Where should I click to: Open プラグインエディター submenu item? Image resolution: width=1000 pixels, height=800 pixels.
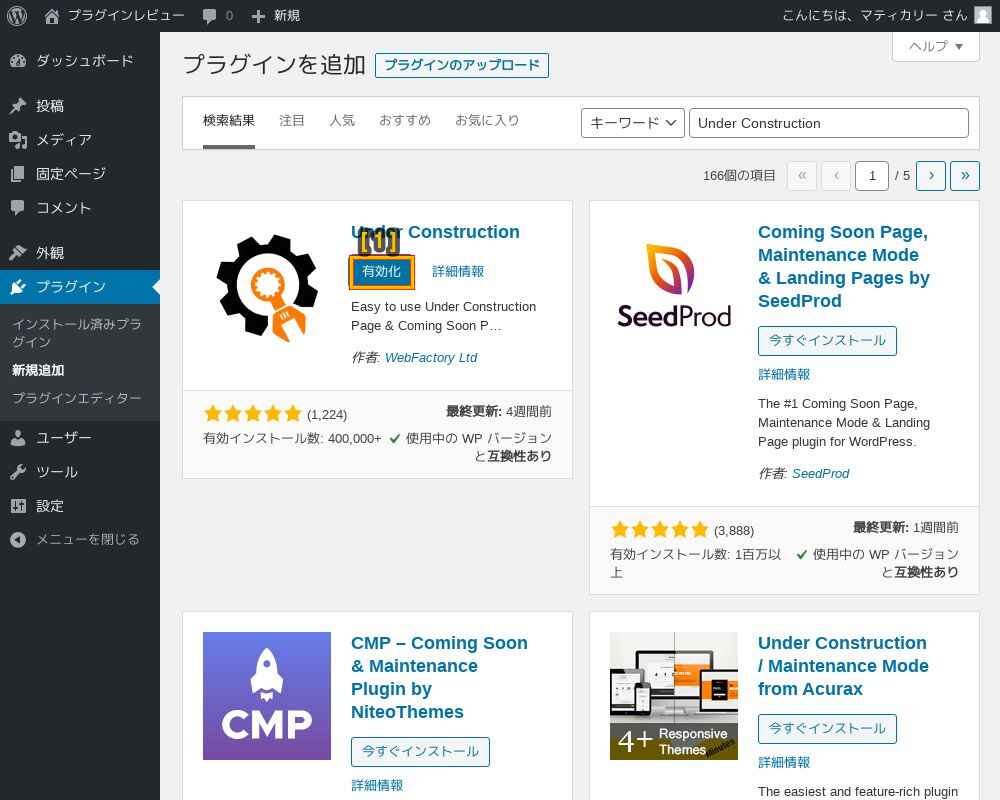(77, 398)
